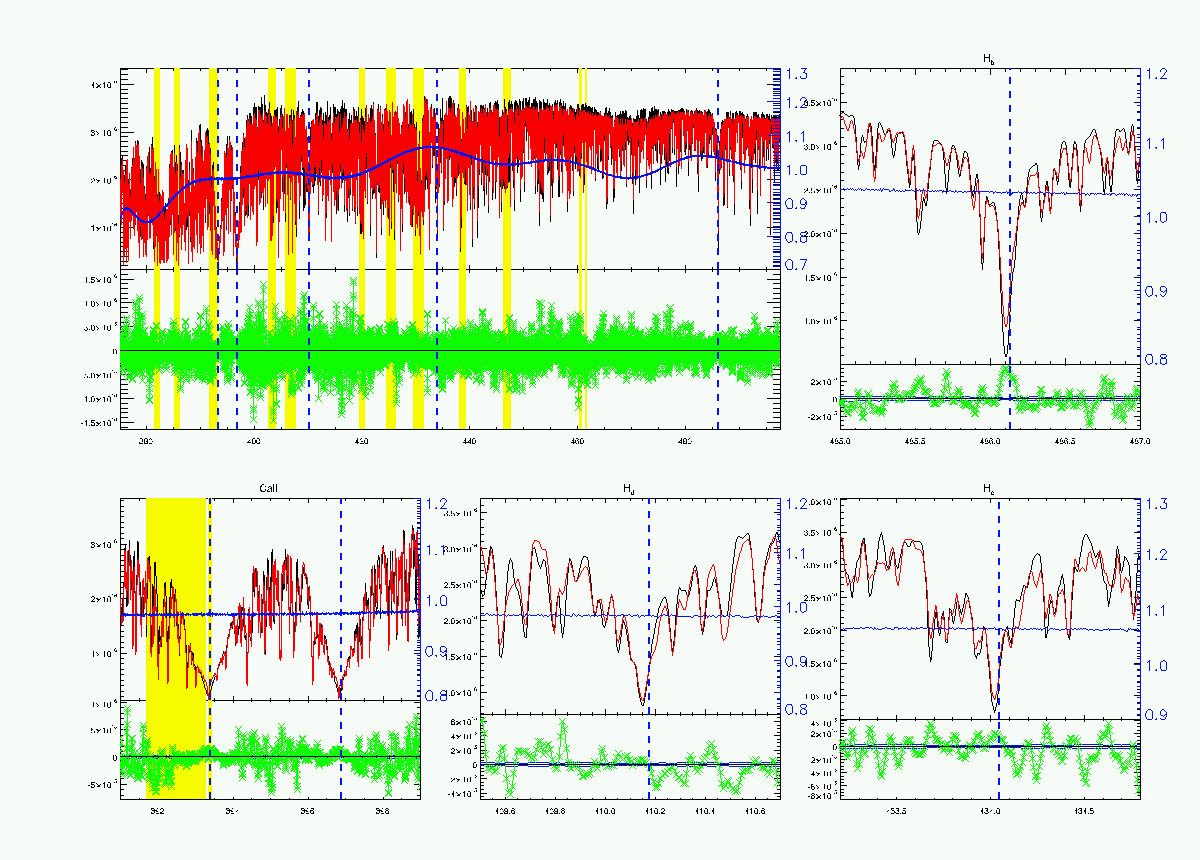This screenshot has width=1200, height=860.
Task: Pick the 410.4 tick on H_d x-axis
Action: pyautogui.click(x=705, y=812)
